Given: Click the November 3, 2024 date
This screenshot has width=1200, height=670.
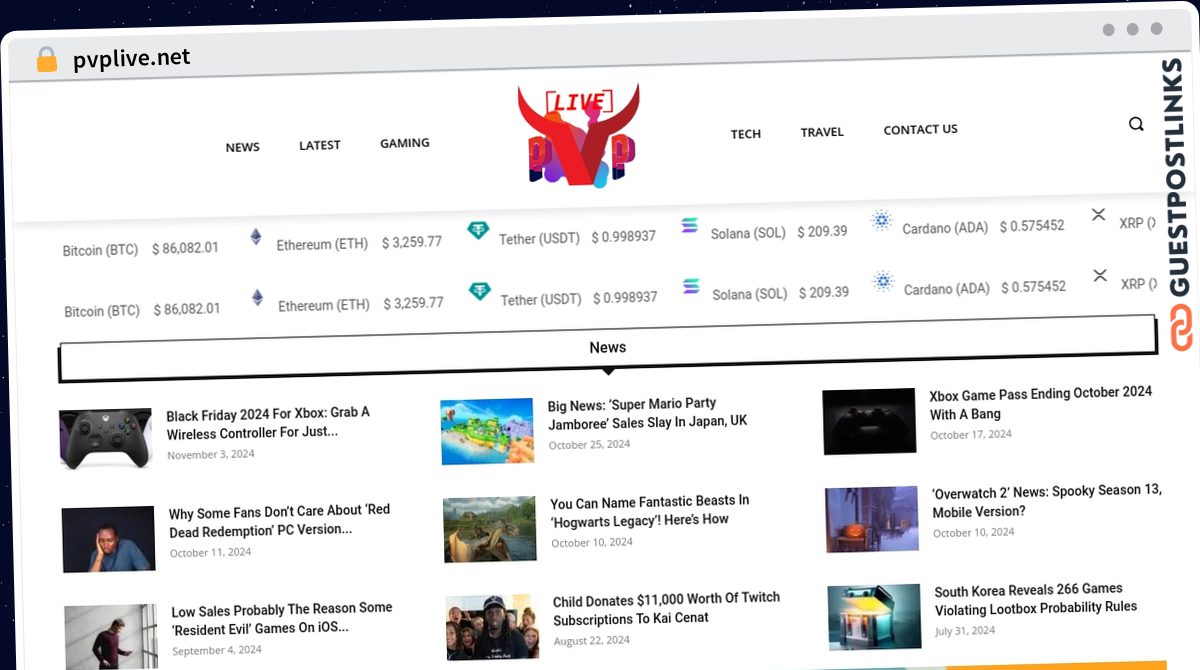Looking at the screenshot, I should [211, 454].
